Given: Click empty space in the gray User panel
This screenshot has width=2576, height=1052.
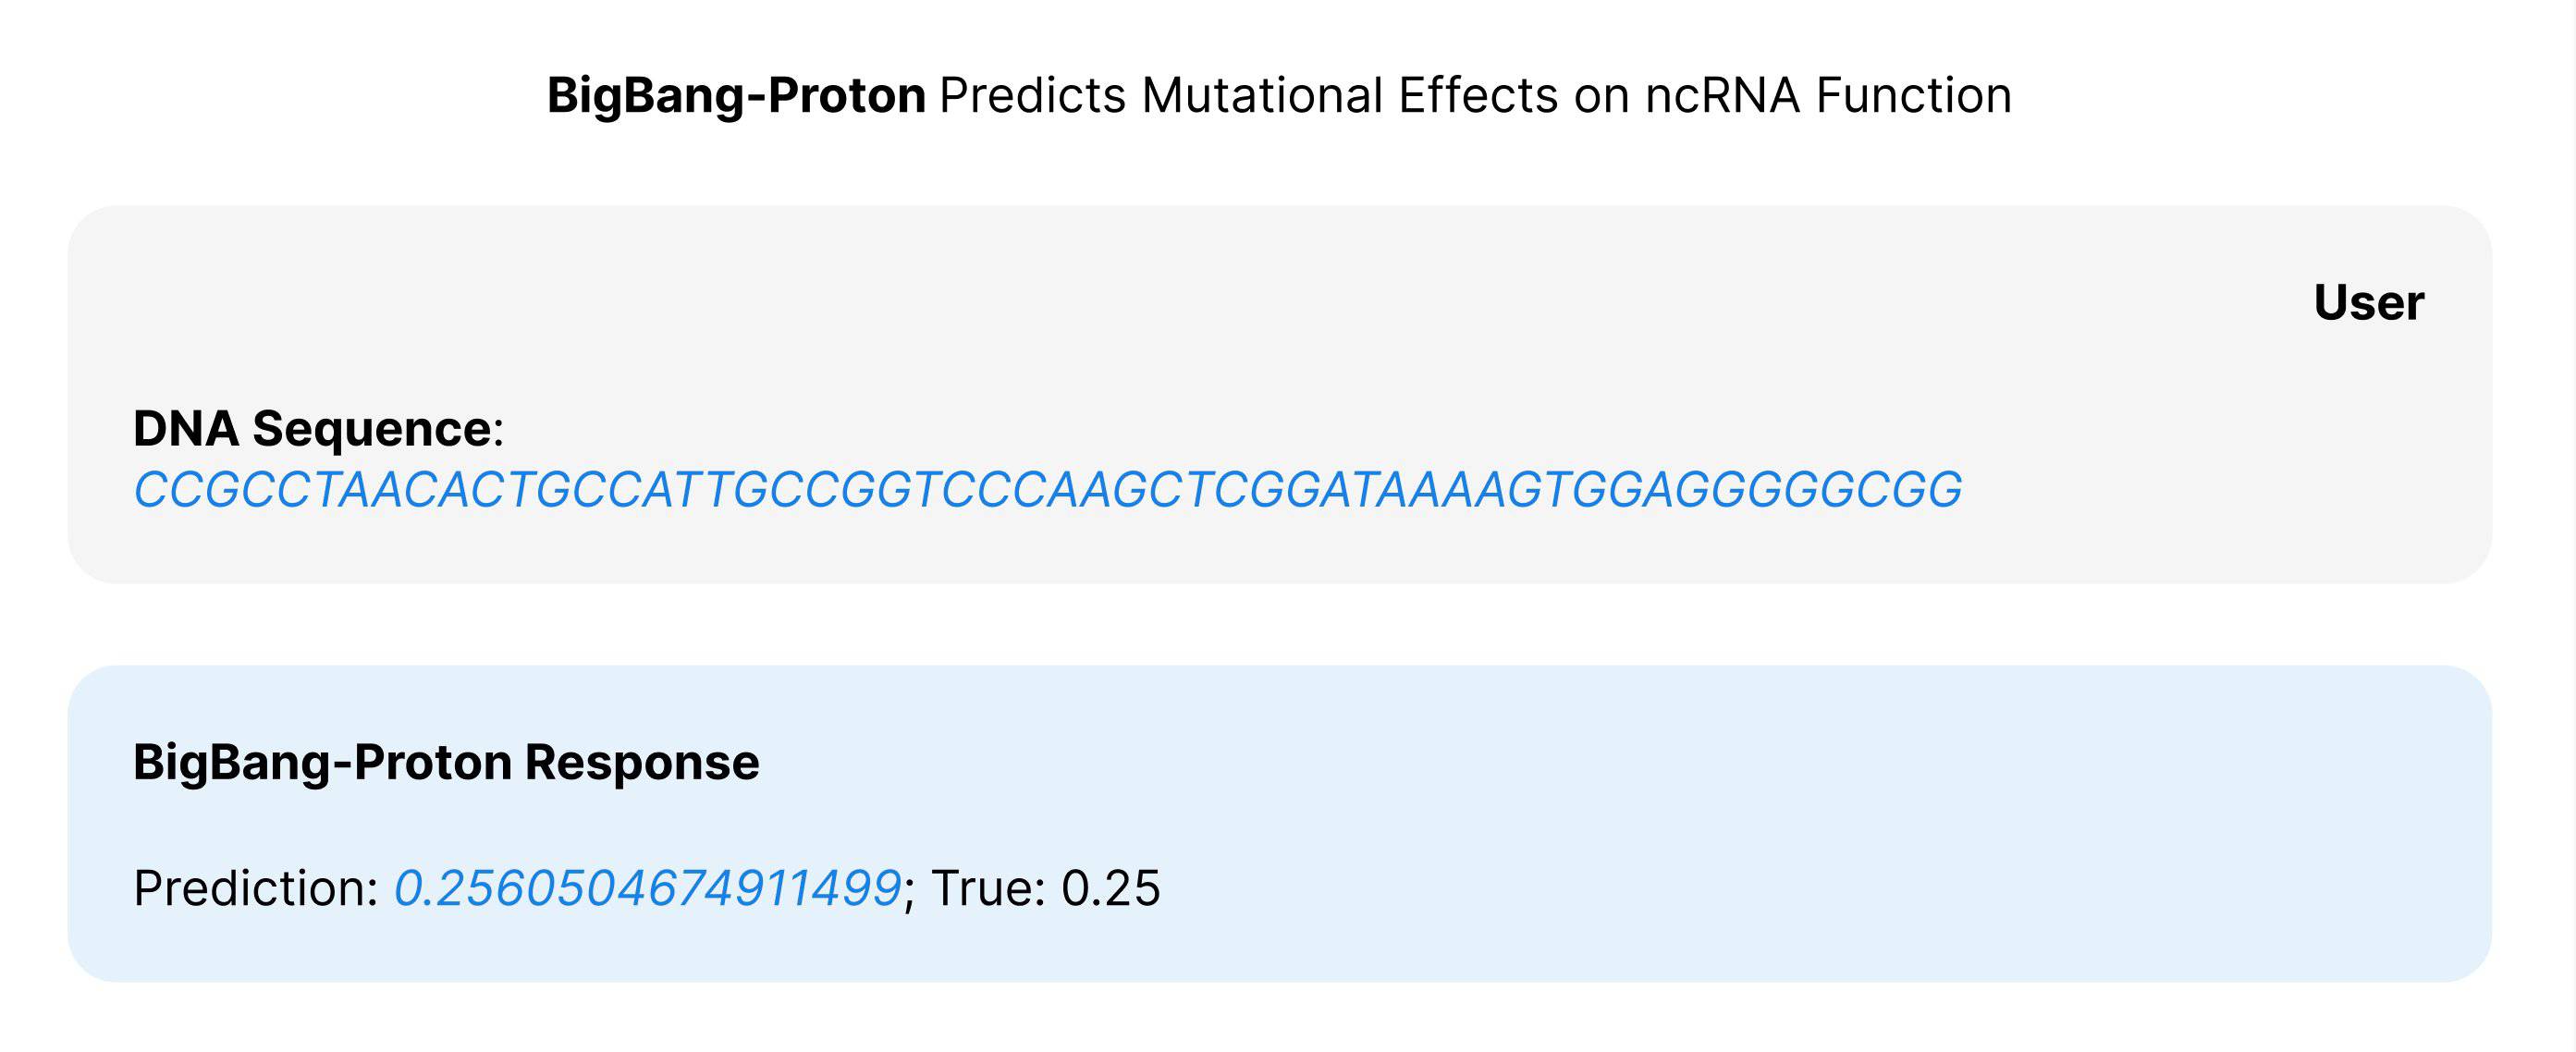Looking at the screenshot, I should point(1200,320).
